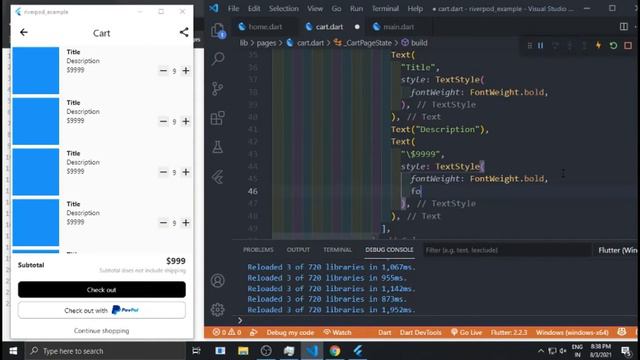Open the Search view in activity bar
Viewport: 640px width, 360px height.
pyautogui.click(x=218, y=59)
